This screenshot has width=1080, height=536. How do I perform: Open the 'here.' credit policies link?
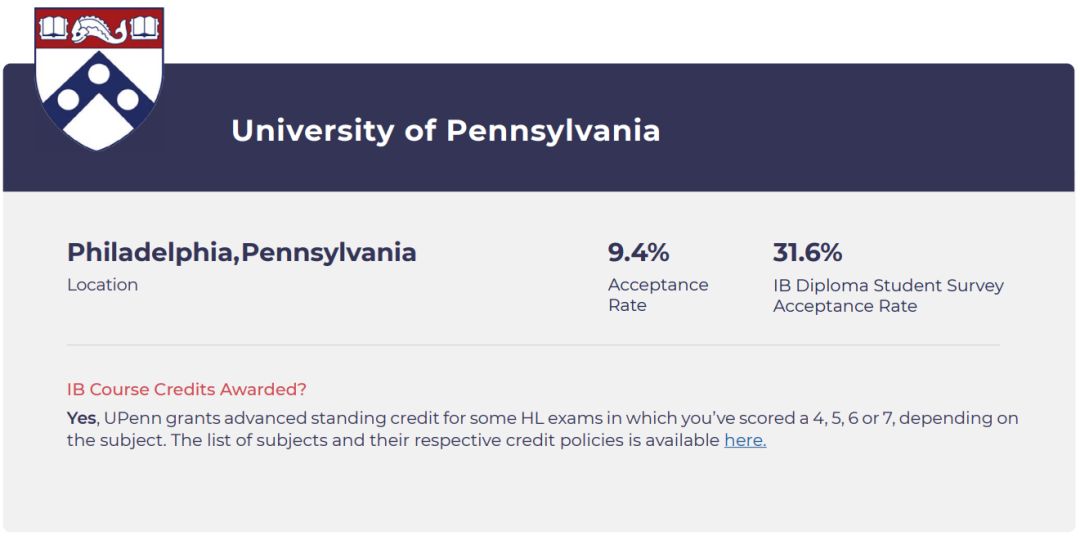click(745, 440)
